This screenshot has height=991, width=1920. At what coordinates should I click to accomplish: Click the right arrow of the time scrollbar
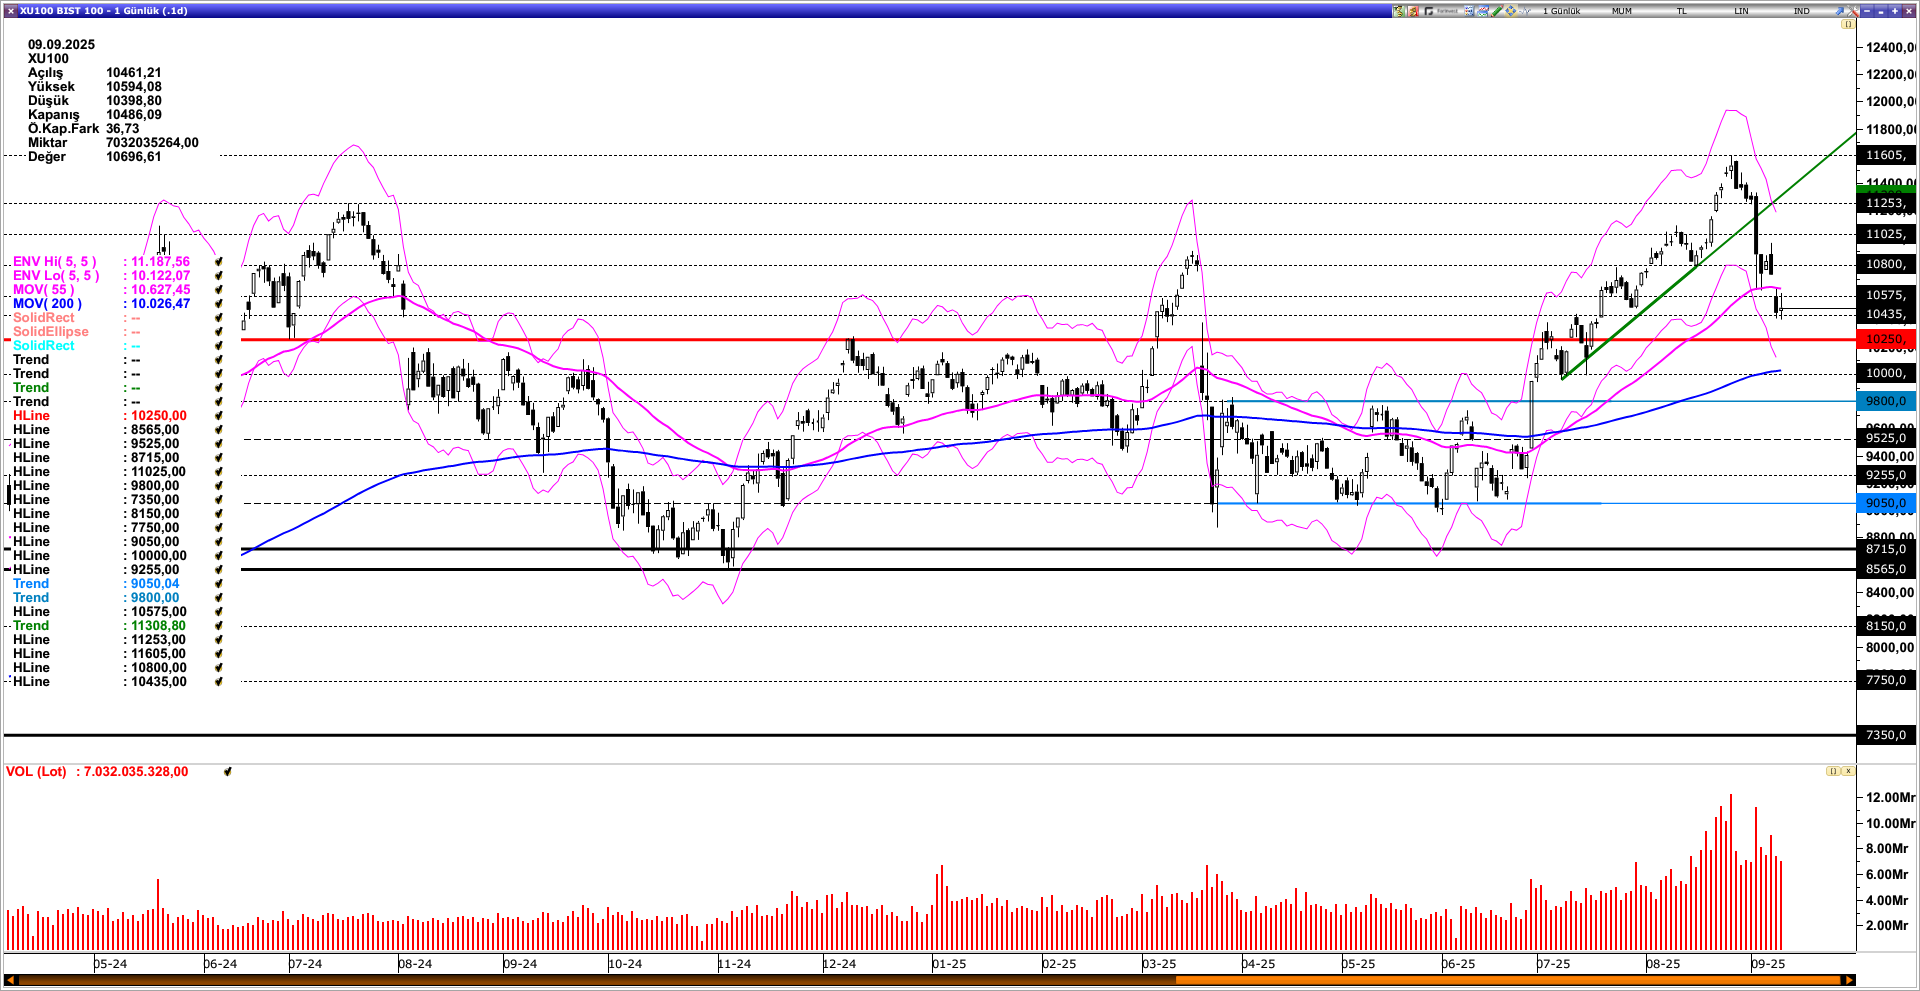tap(1849, 980)
